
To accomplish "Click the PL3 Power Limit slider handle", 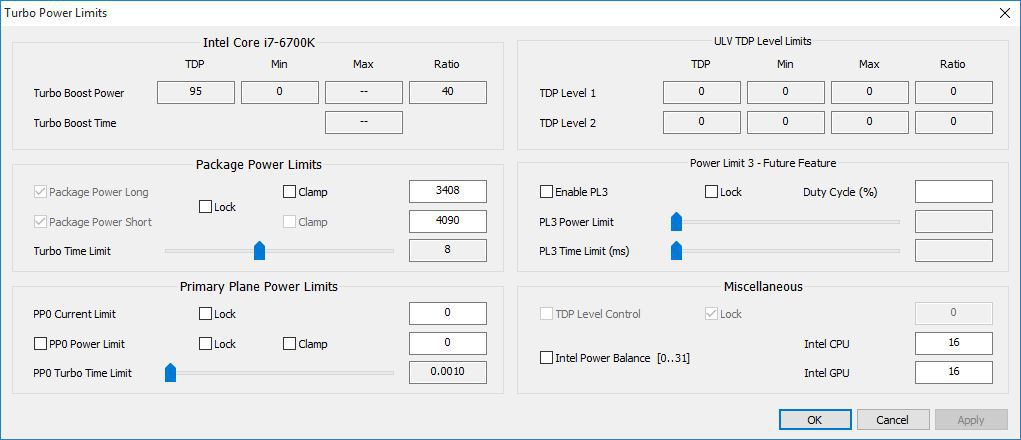I will tap(677, 221).
